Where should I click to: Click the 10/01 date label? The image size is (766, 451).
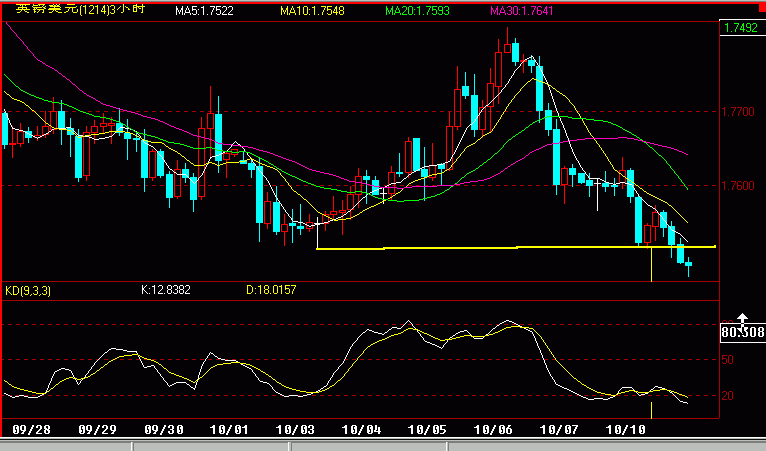229,430
